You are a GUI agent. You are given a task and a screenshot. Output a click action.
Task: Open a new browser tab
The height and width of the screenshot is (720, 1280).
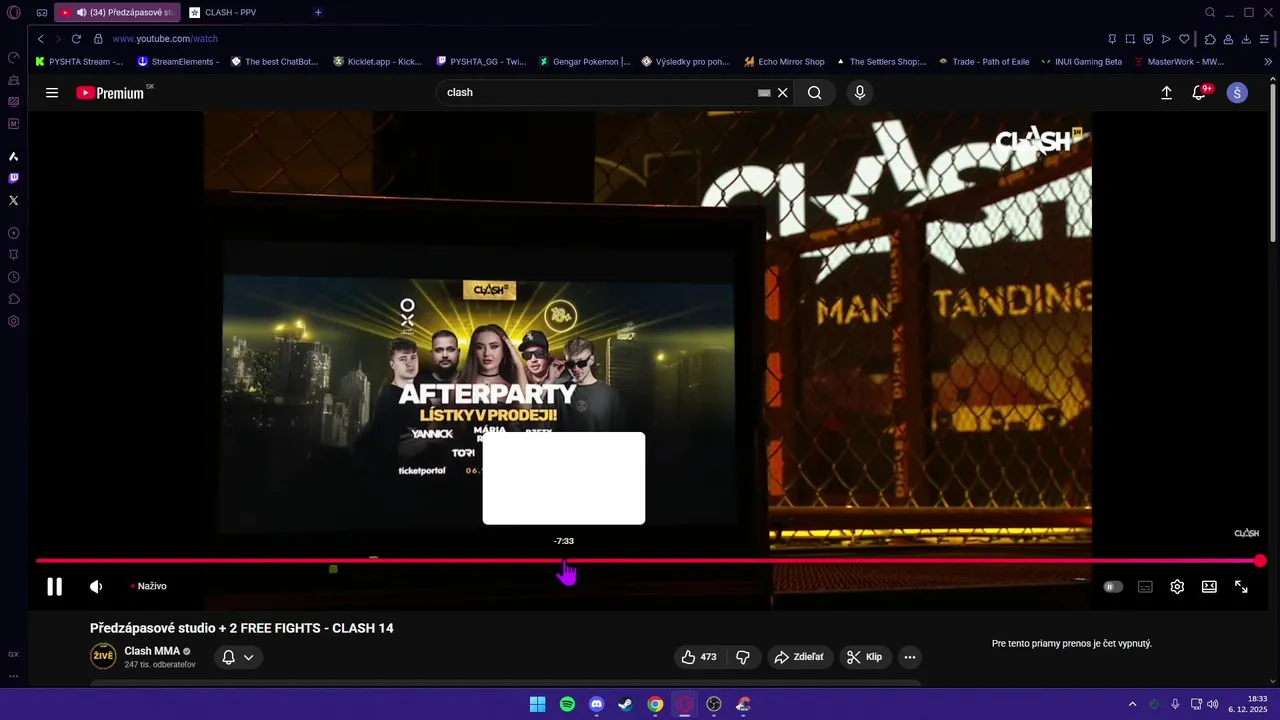click(x=318, y=12)
